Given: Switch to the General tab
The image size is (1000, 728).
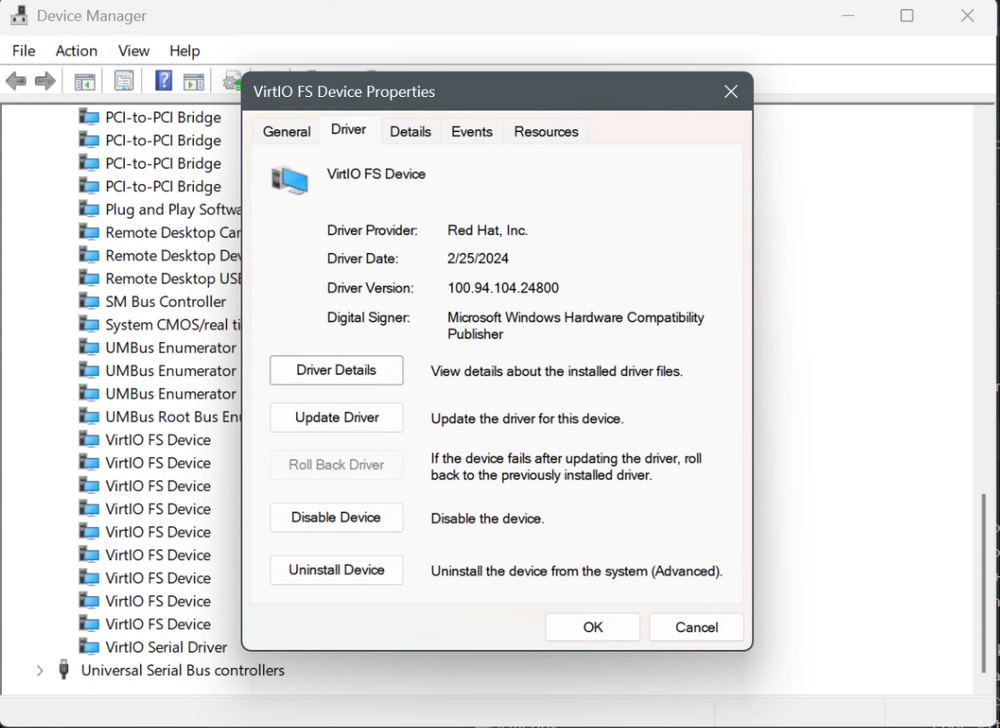Looking at the screenshot, I should coord(286,131).
